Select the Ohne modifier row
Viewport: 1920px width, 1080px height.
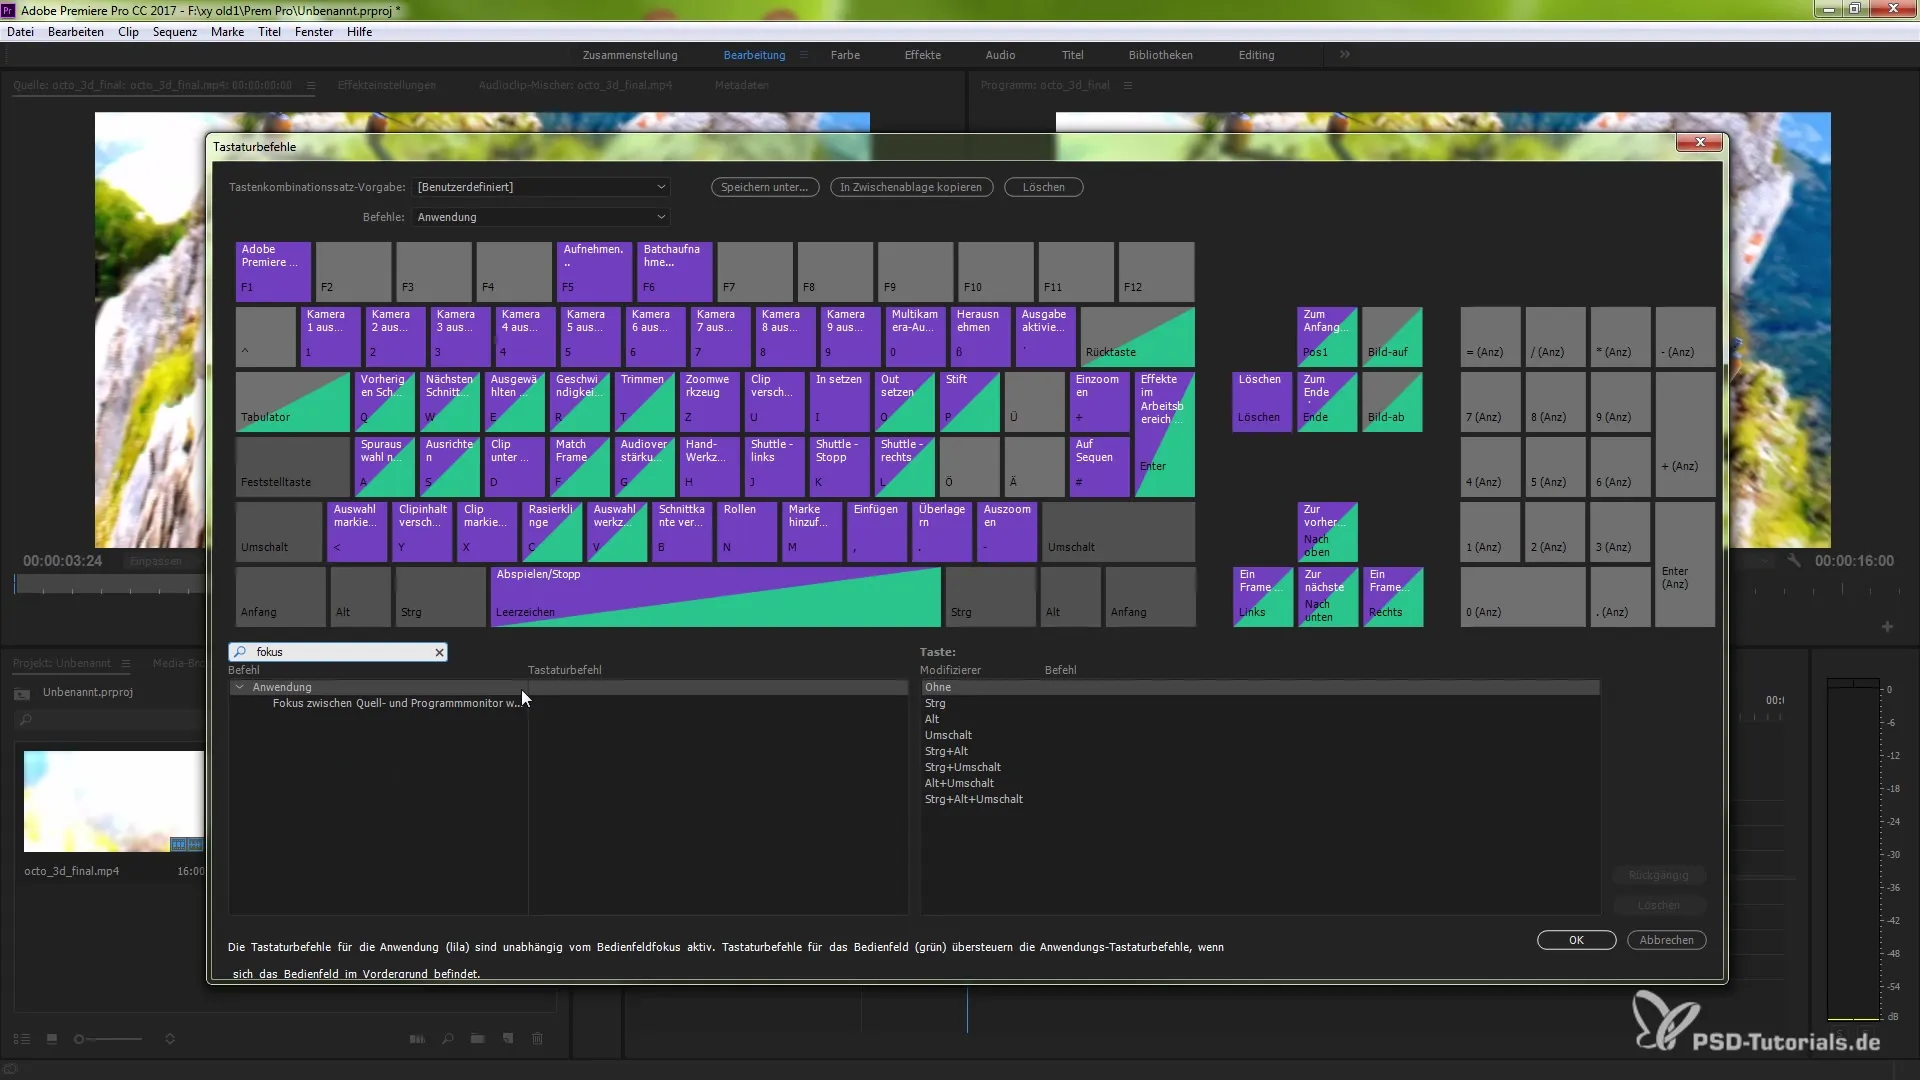coord(1260,687)
